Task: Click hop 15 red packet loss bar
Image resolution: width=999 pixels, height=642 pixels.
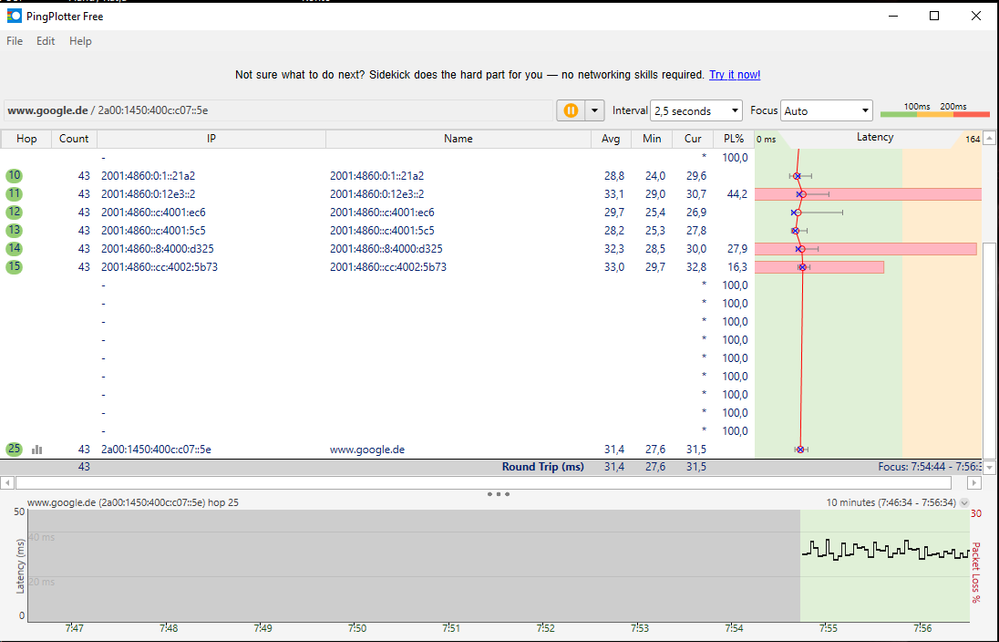Action: click(x=819, y=268)
